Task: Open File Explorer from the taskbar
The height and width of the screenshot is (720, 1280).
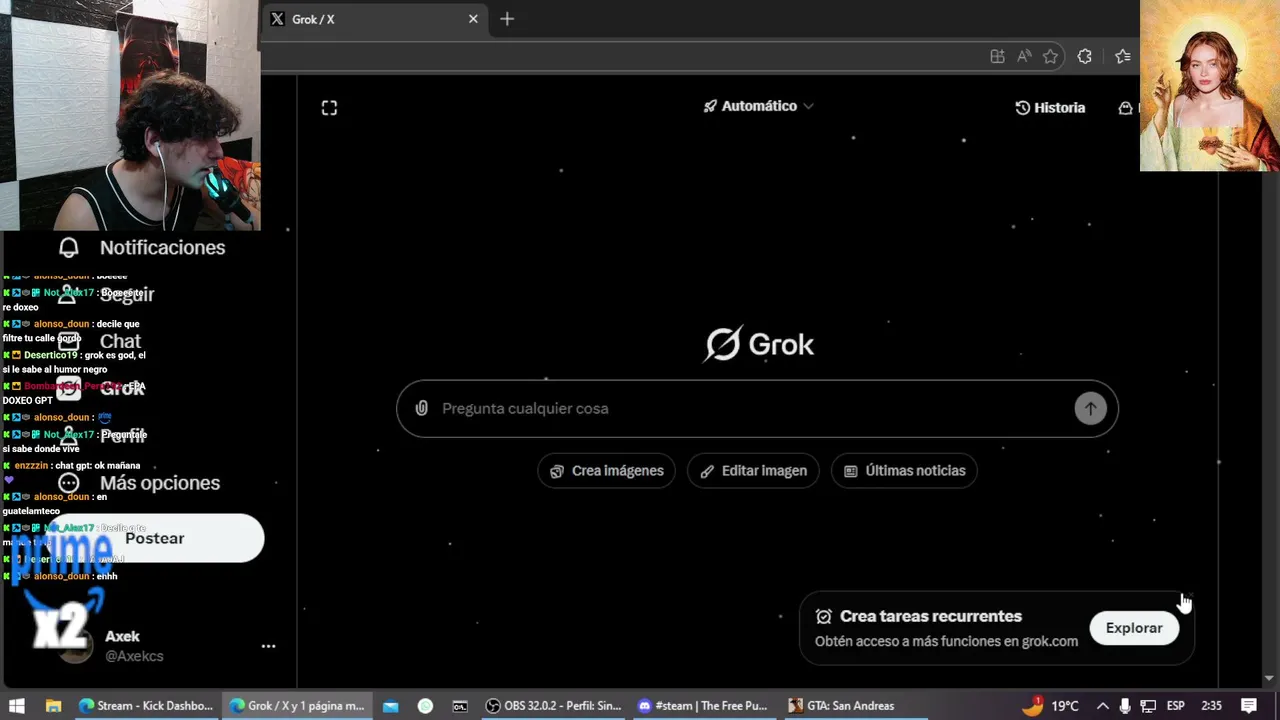Action: (53, 706)
